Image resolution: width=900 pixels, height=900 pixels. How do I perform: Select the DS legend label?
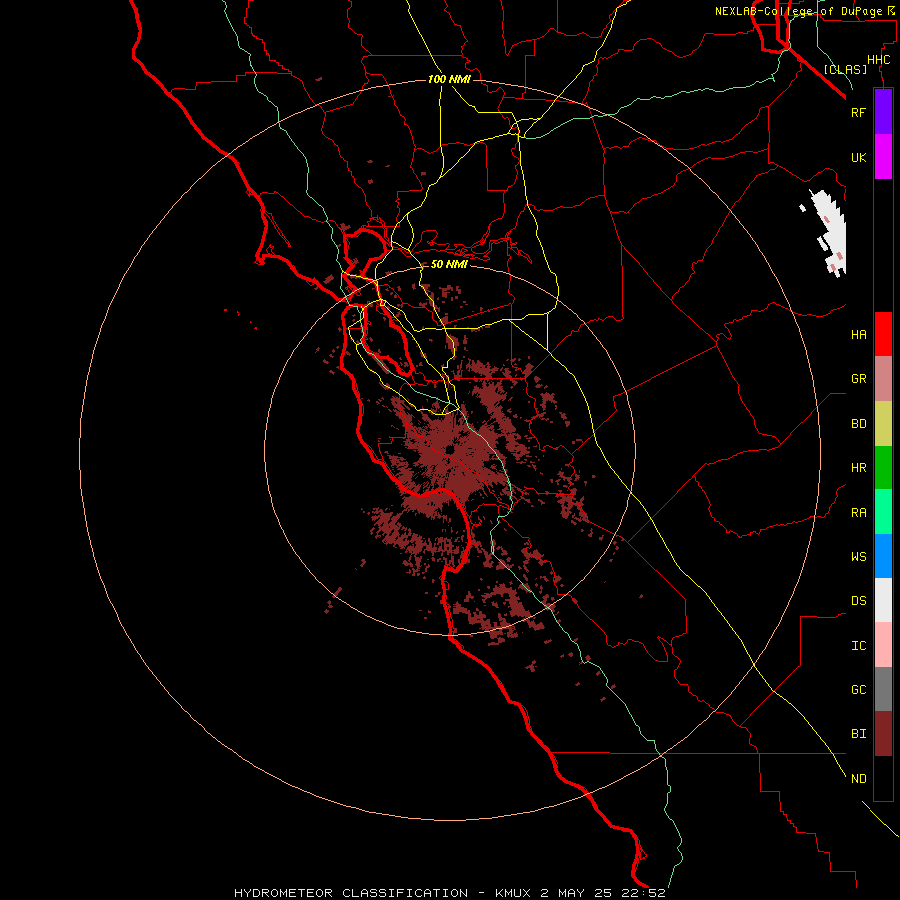tap(858, 601)
